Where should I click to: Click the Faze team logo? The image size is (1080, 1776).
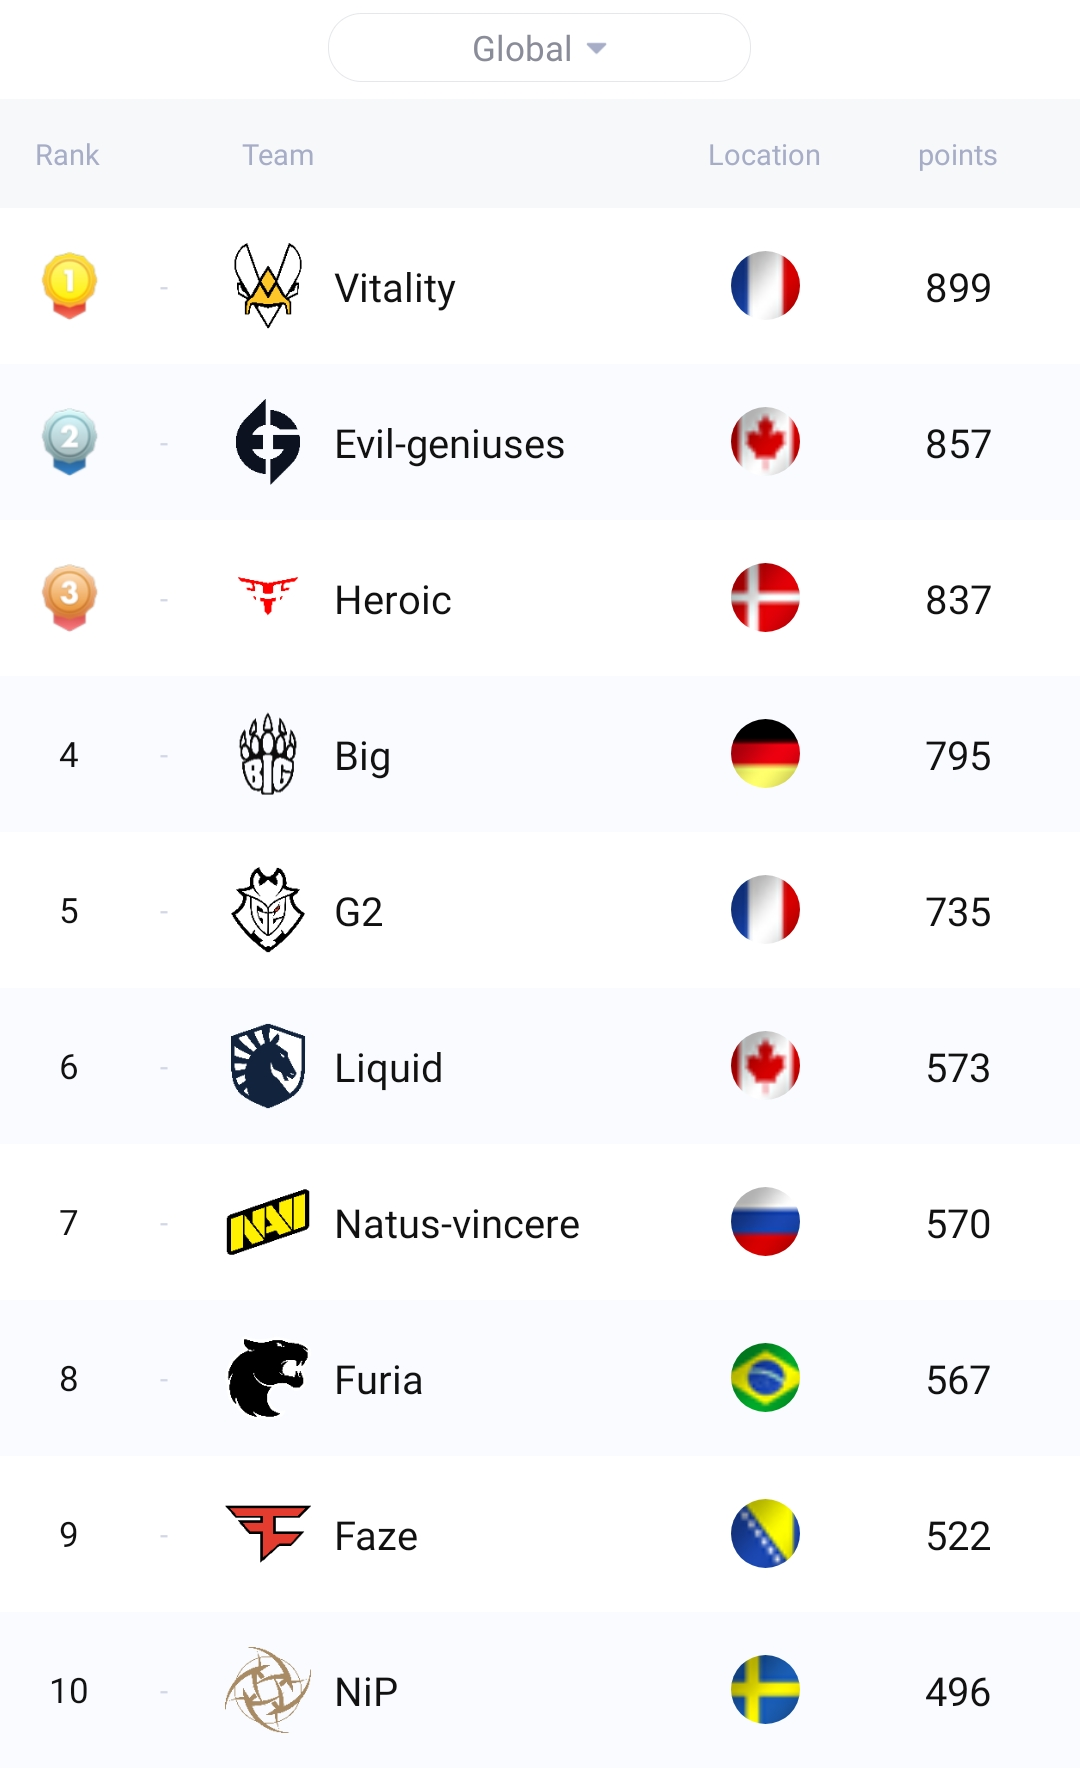tap(267, 1533)
